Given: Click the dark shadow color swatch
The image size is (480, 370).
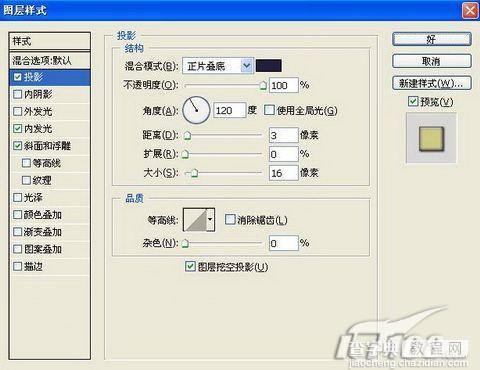Looking at the screenshot, I should 269,66.
